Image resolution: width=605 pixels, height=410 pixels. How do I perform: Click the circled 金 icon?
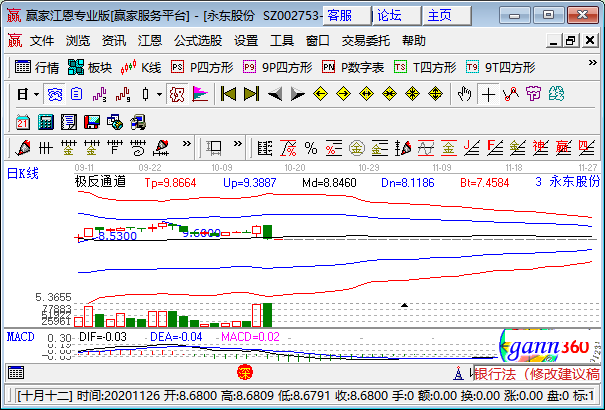(357, 148)
